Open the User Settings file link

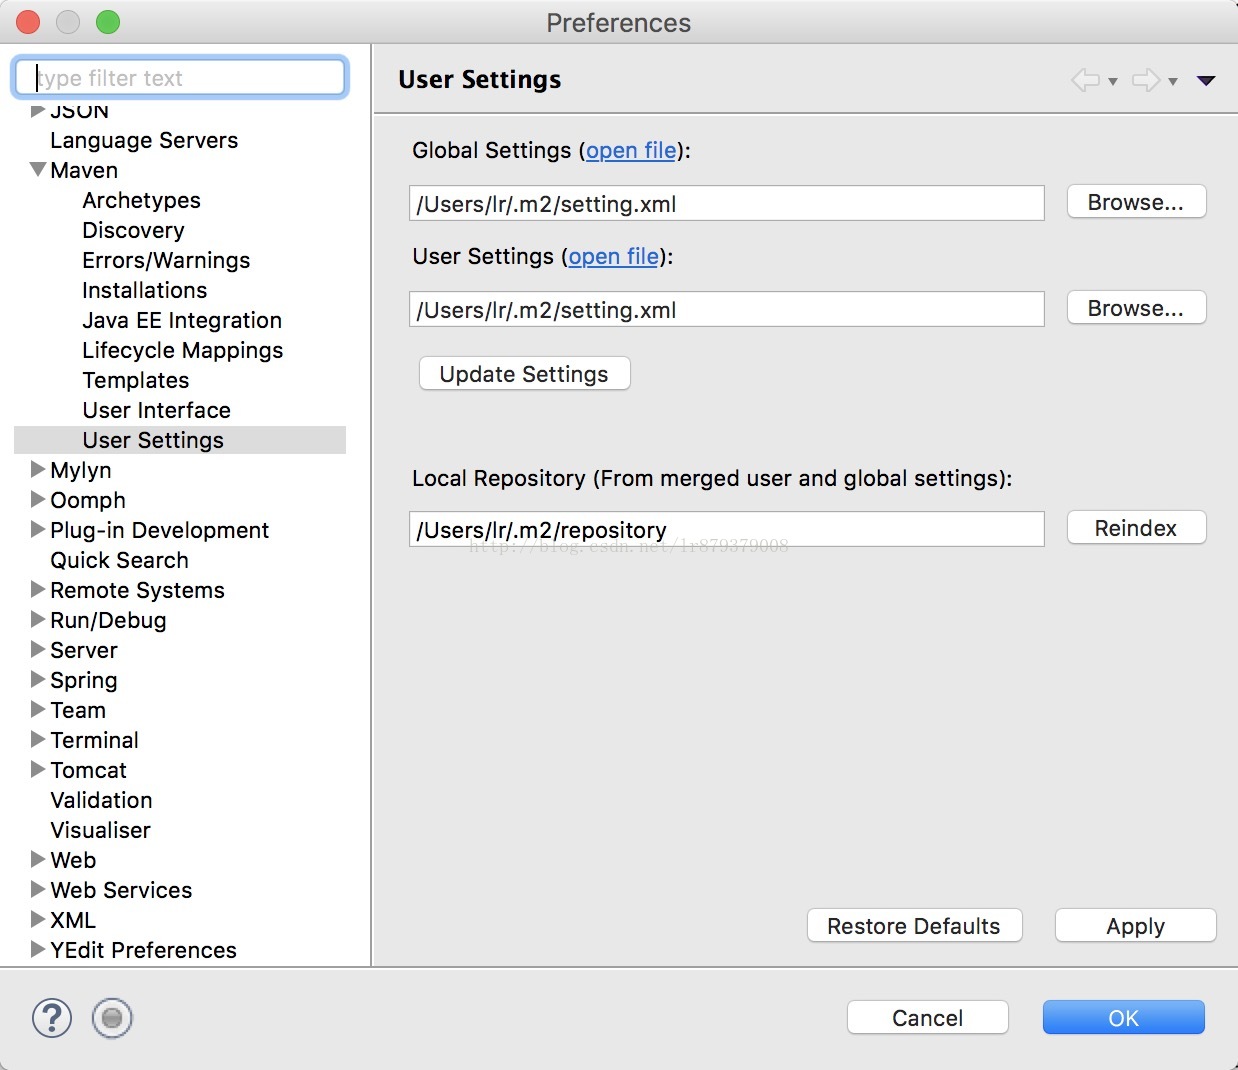(613, 256)
